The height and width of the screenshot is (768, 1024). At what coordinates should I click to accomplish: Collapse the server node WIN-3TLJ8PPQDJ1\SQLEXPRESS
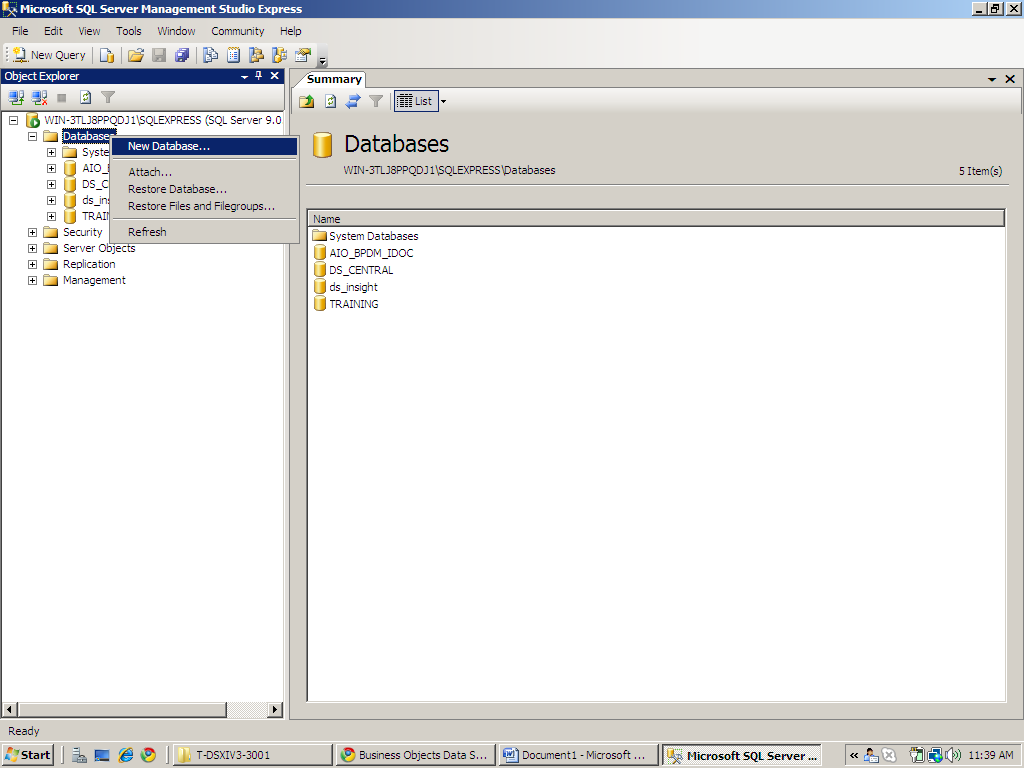click(13, 120)
